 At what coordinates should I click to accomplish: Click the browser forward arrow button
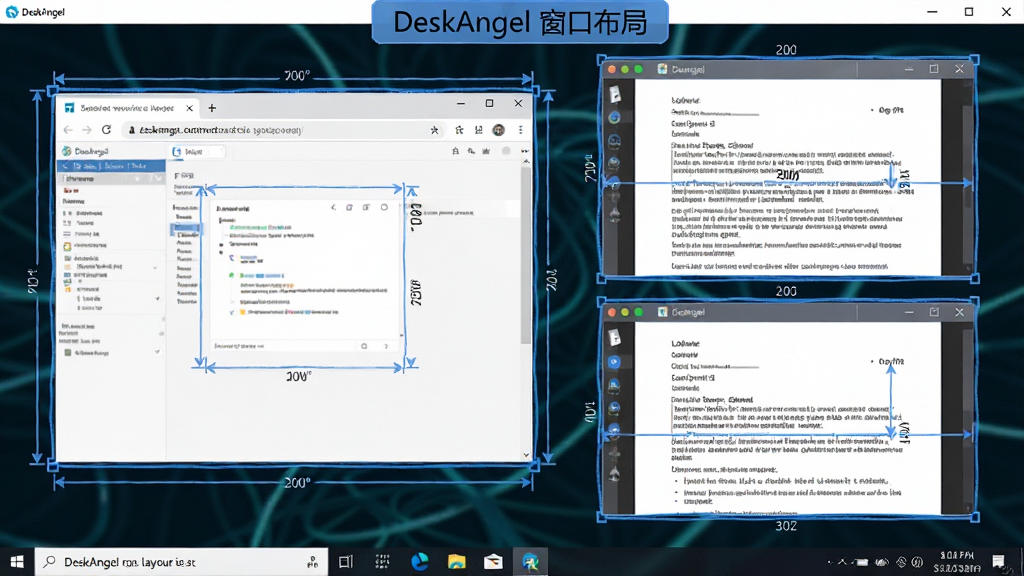tap(87, 130)
